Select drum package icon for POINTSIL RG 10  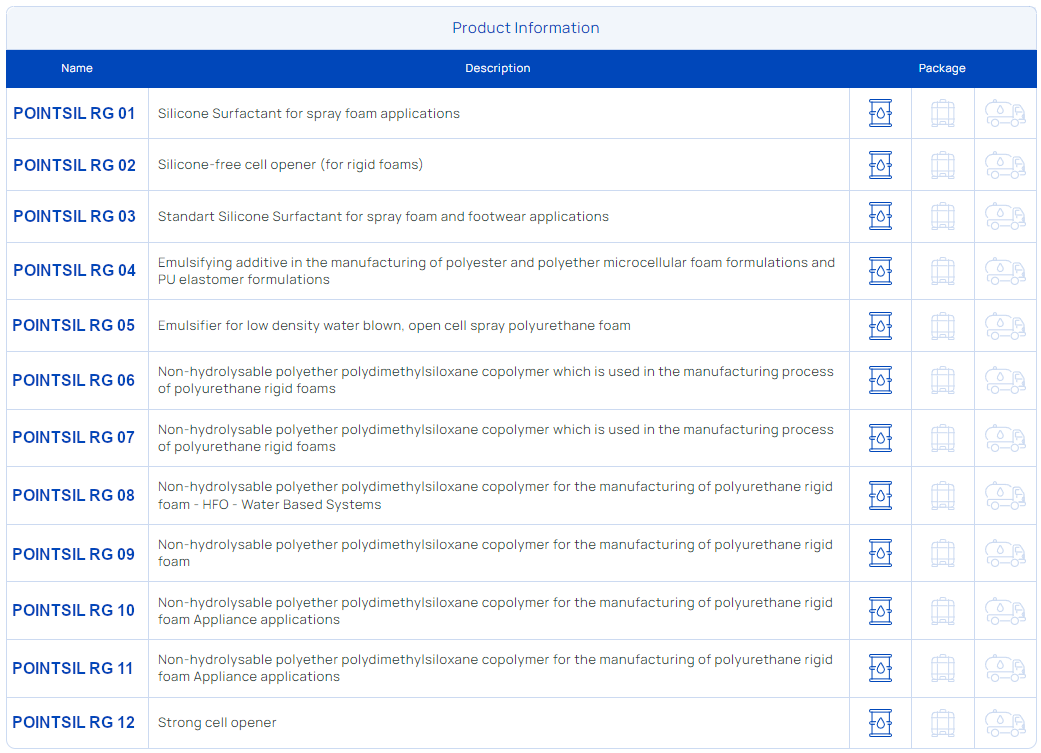[880, 610]
